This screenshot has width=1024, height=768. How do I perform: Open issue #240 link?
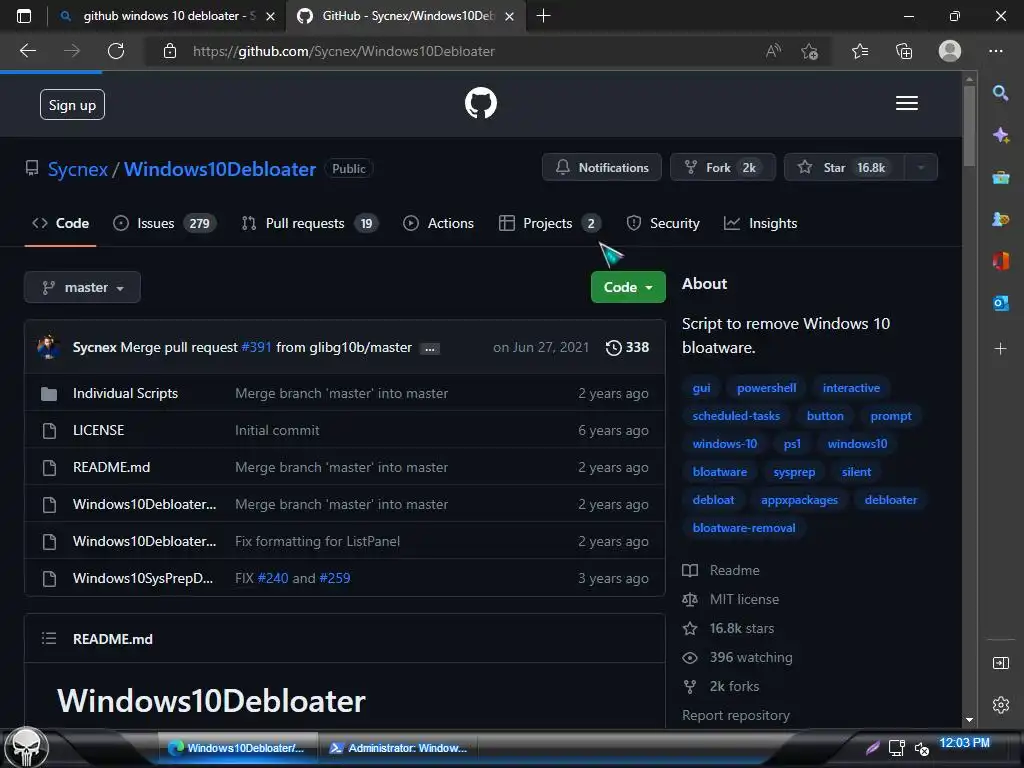pyautogui.click(x=273, y=579)
